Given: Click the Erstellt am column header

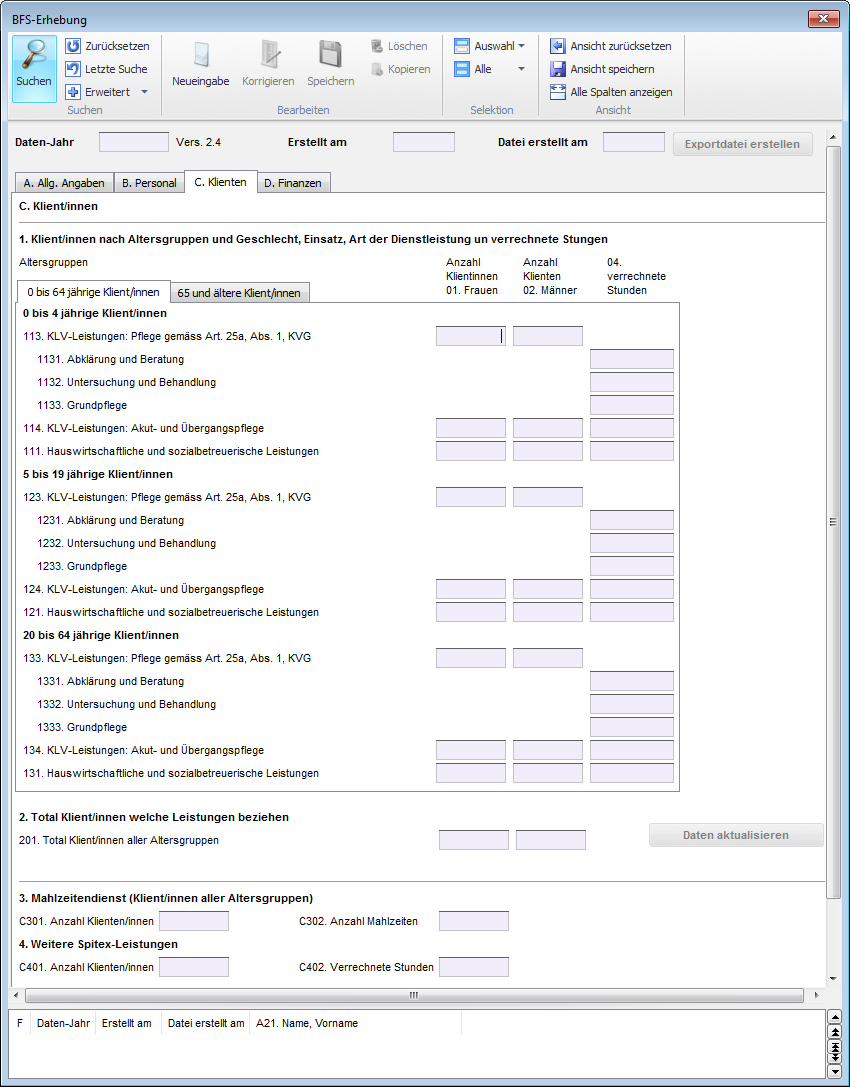Looking at the screenshot, I should point(127,1023).
